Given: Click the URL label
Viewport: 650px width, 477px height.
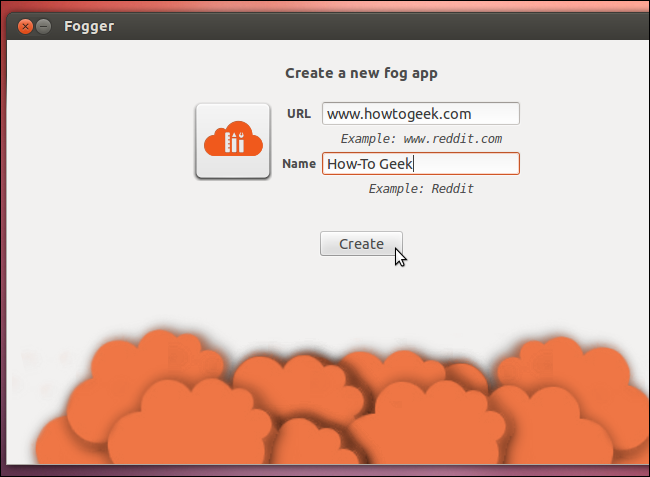Looking at the screenshot, I should pos(299,114).
